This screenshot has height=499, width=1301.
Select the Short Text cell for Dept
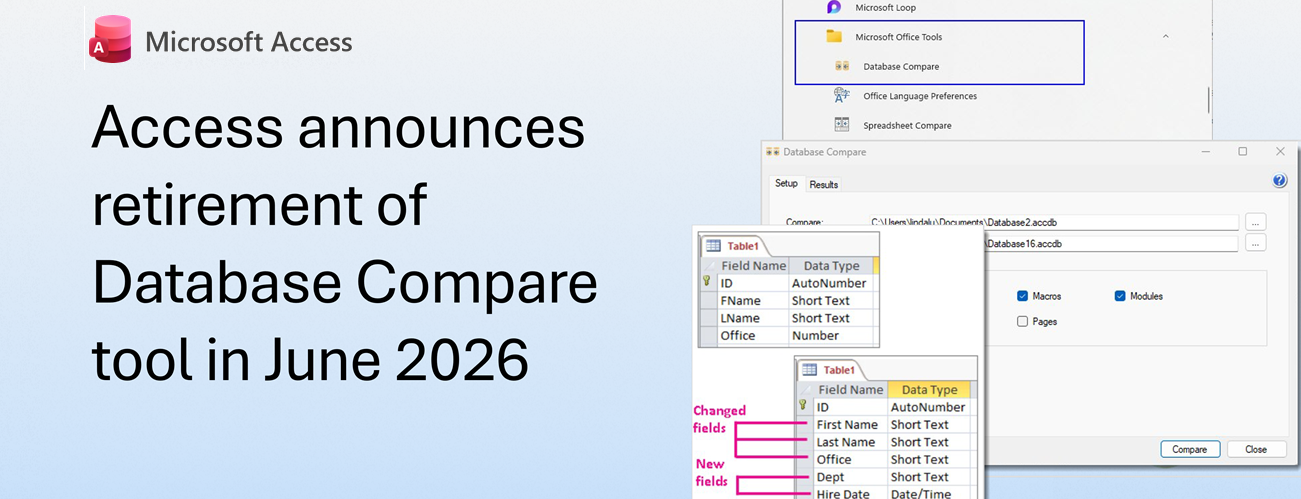(x=928, y=477)
